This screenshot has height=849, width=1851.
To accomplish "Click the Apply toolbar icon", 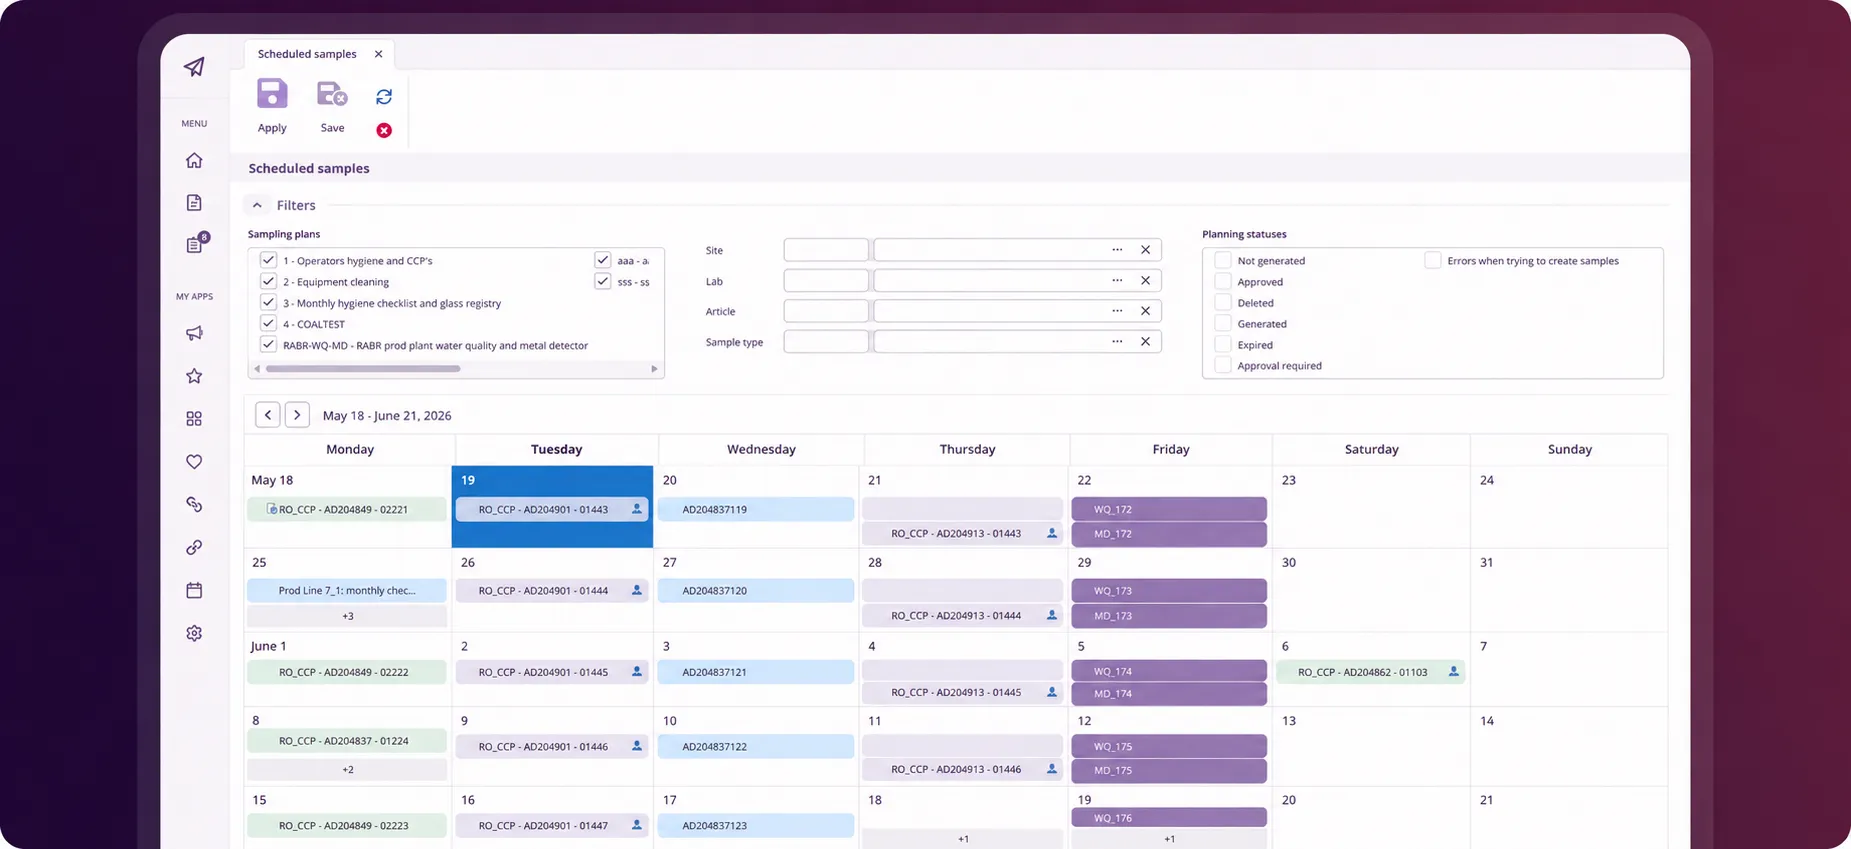I will click(x=272, y=94).
